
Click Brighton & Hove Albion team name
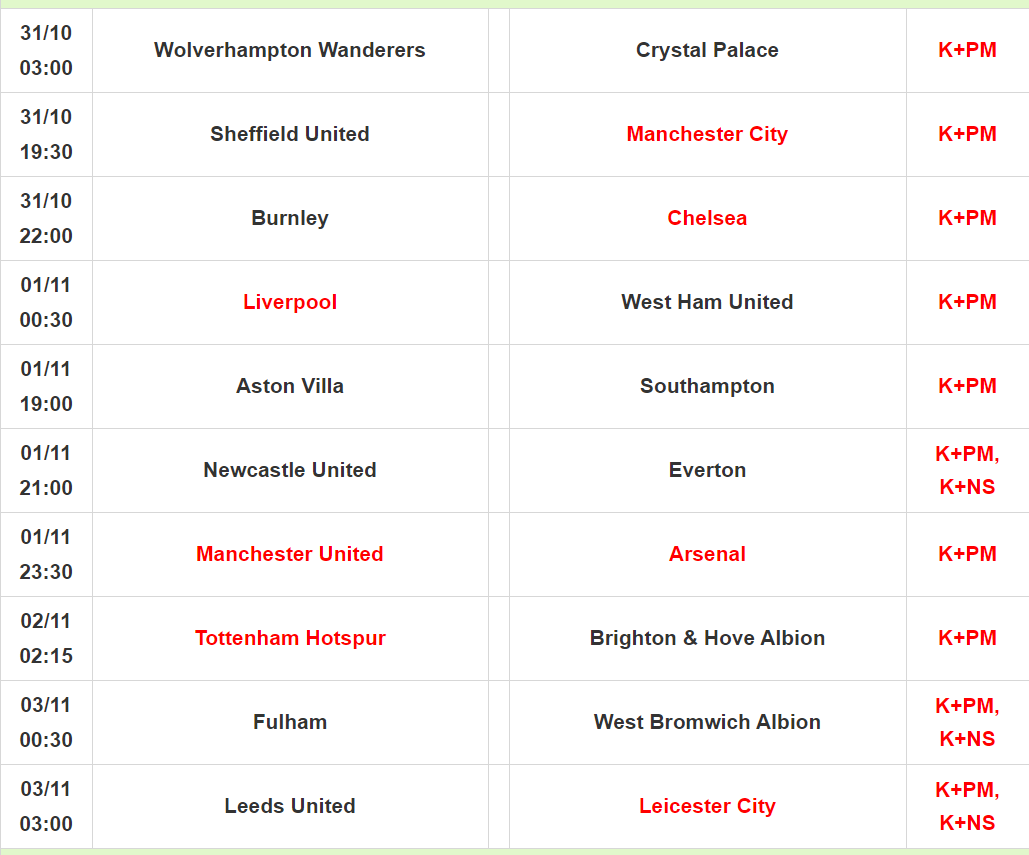[707, 638]
